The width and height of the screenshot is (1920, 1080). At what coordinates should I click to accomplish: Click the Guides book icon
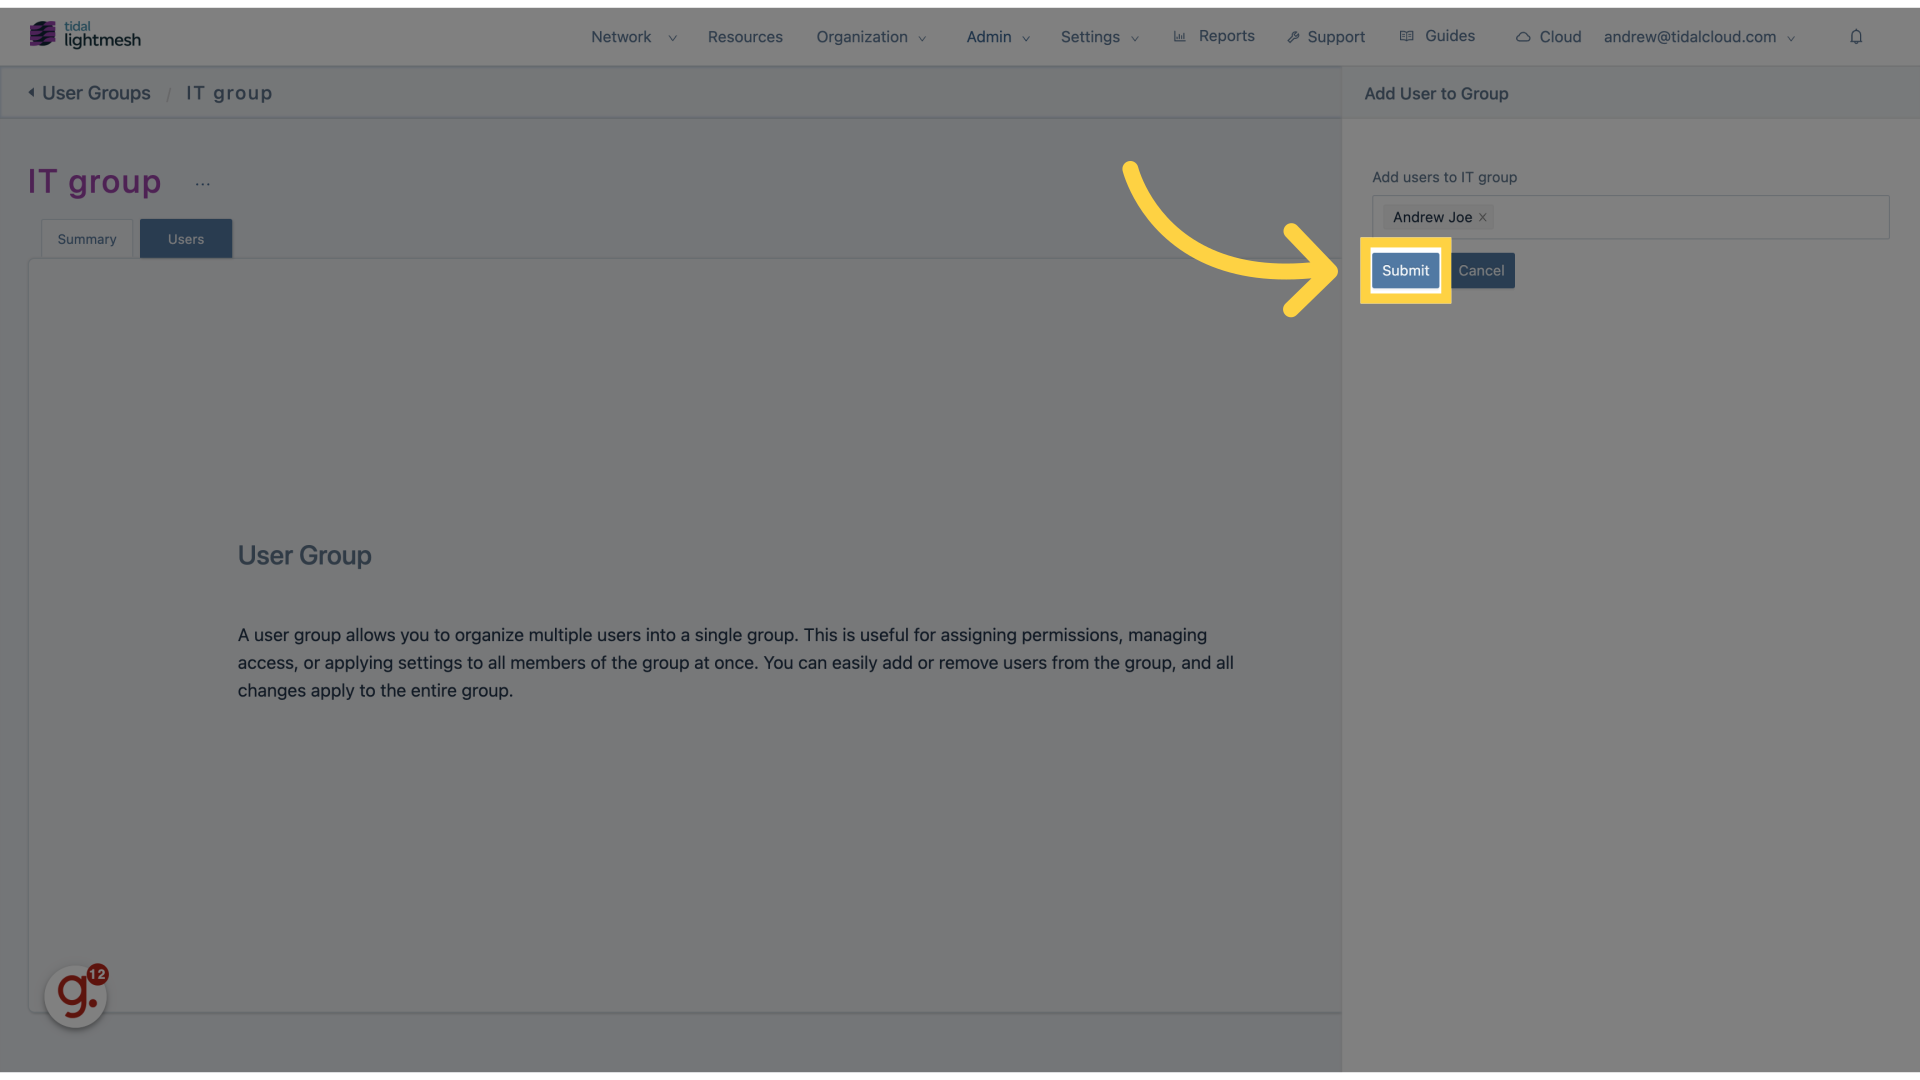pyautogui.click(x=1407, y=36)
